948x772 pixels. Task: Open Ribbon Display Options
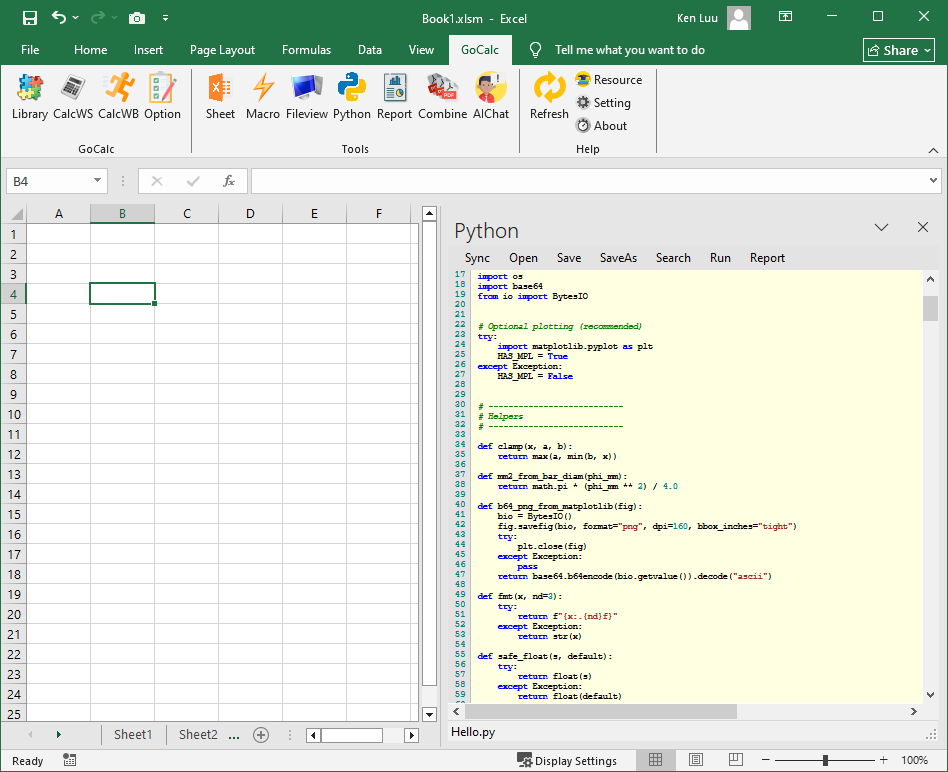785,17
